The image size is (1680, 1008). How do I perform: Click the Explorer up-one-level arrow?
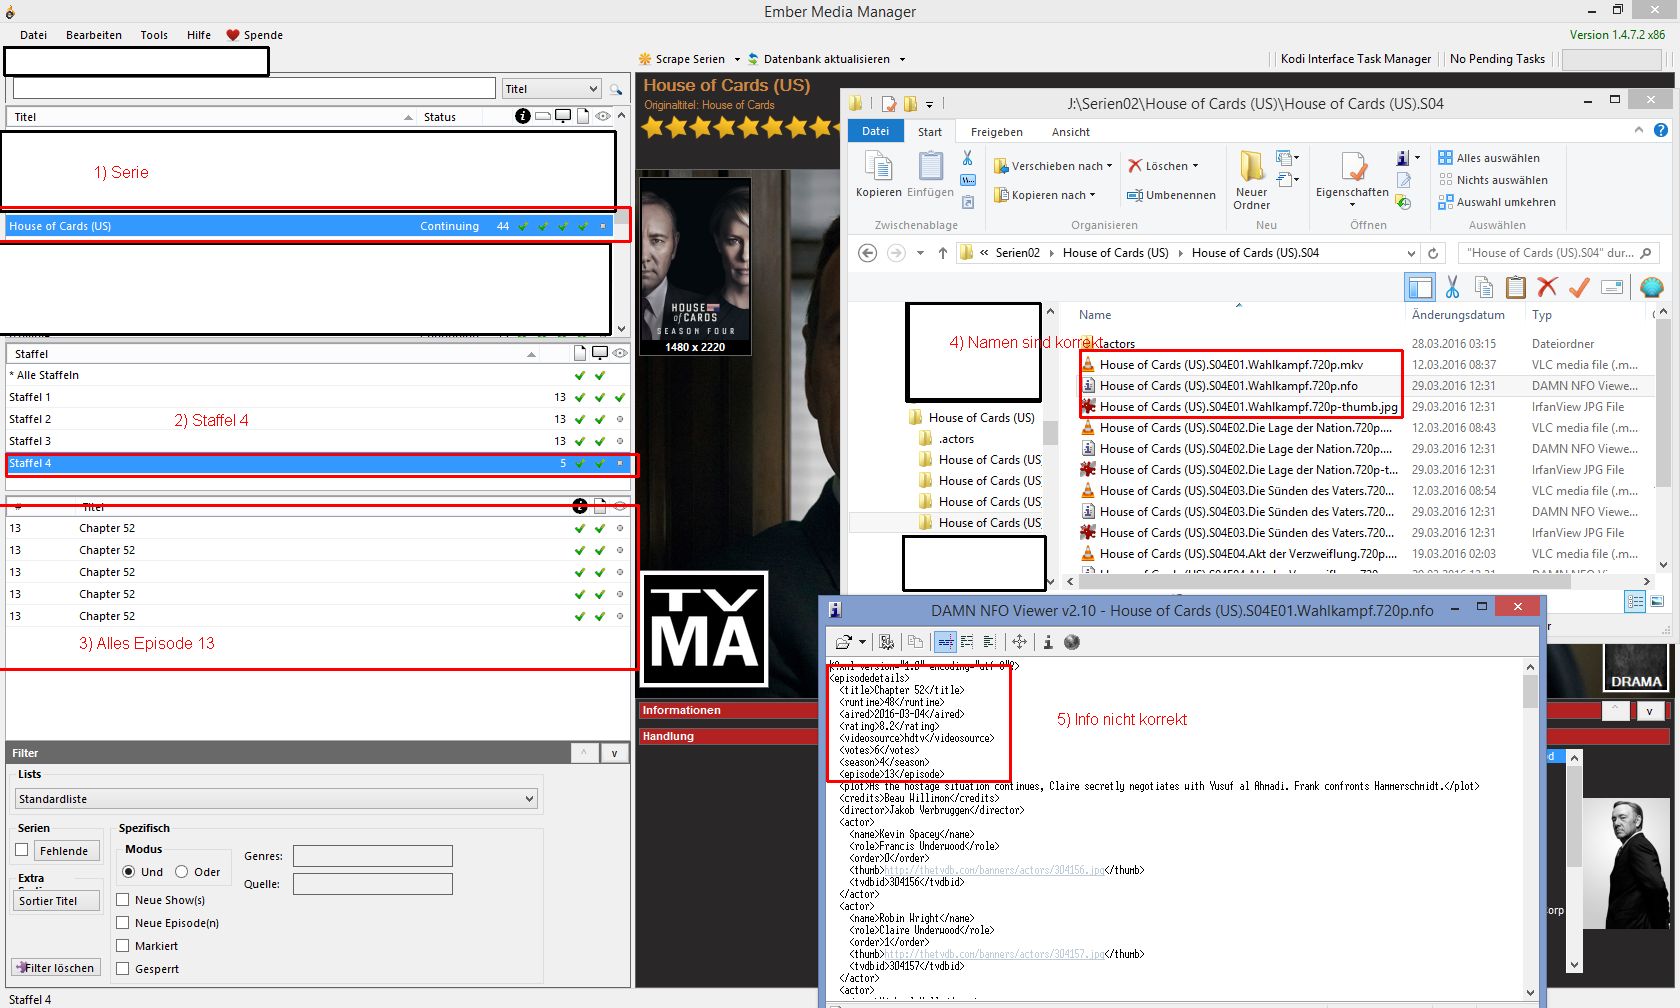[x=942, y=253]
